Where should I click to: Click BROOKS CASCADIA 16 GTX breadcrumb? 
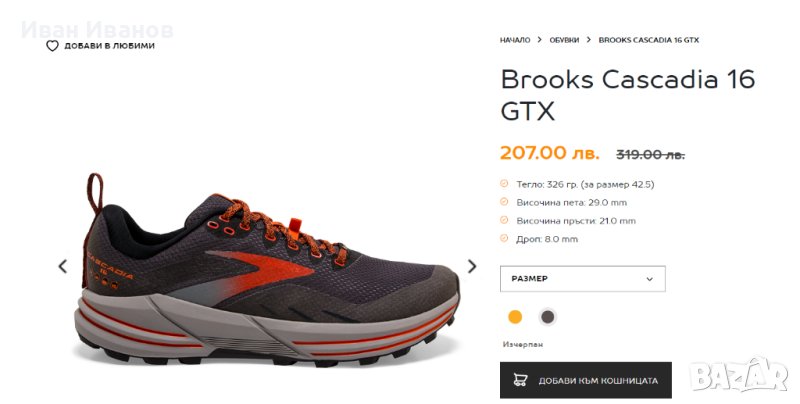pos(648,40)
